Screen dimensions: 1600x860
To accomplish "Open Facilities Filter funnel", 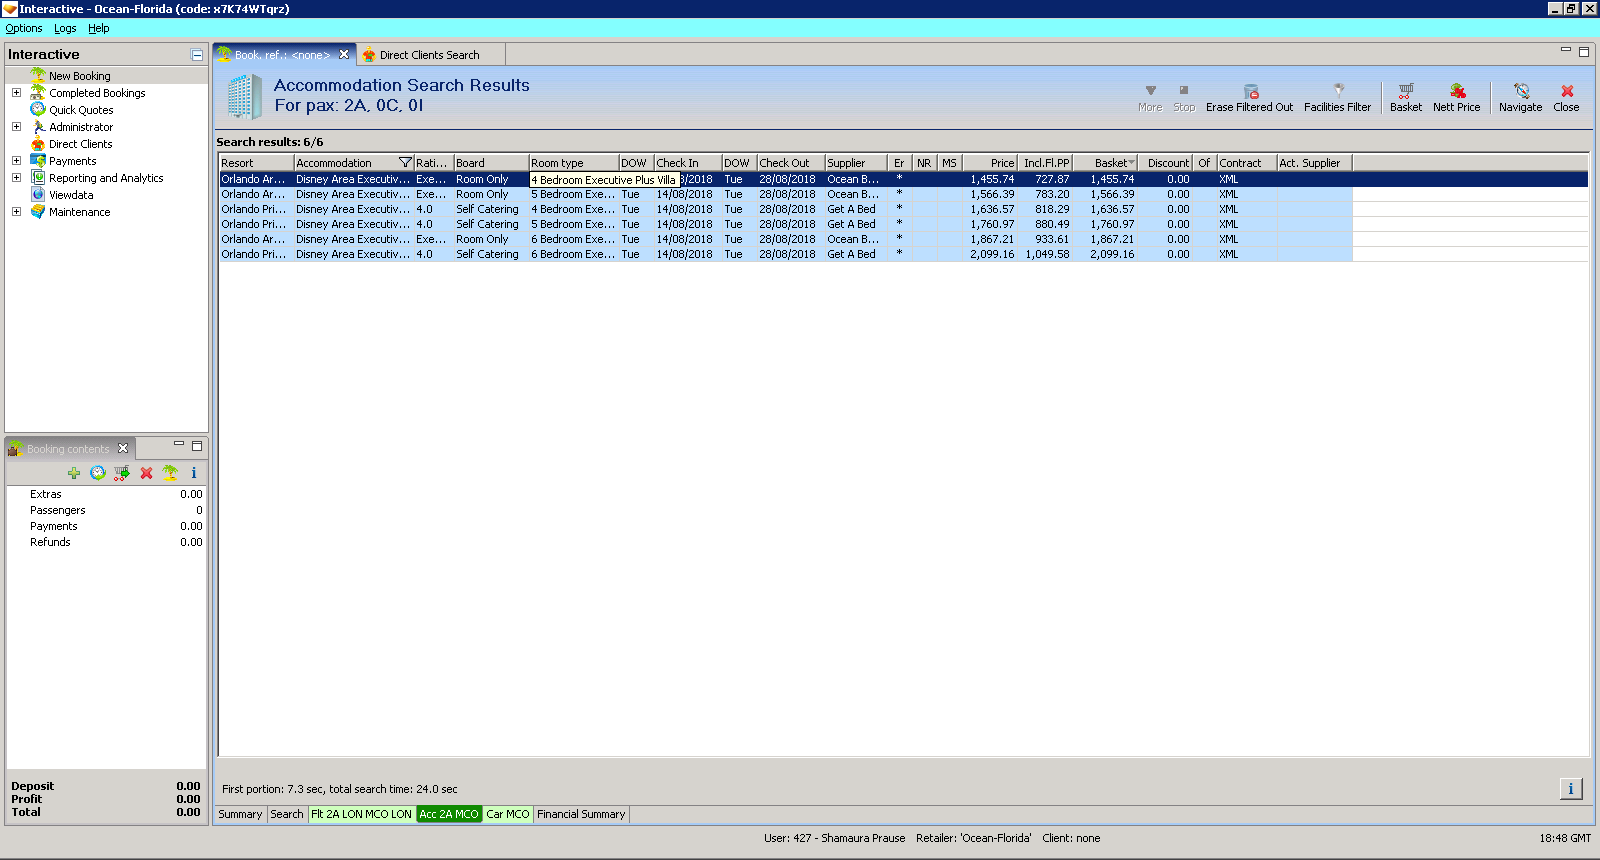I will pos(1337,98).
